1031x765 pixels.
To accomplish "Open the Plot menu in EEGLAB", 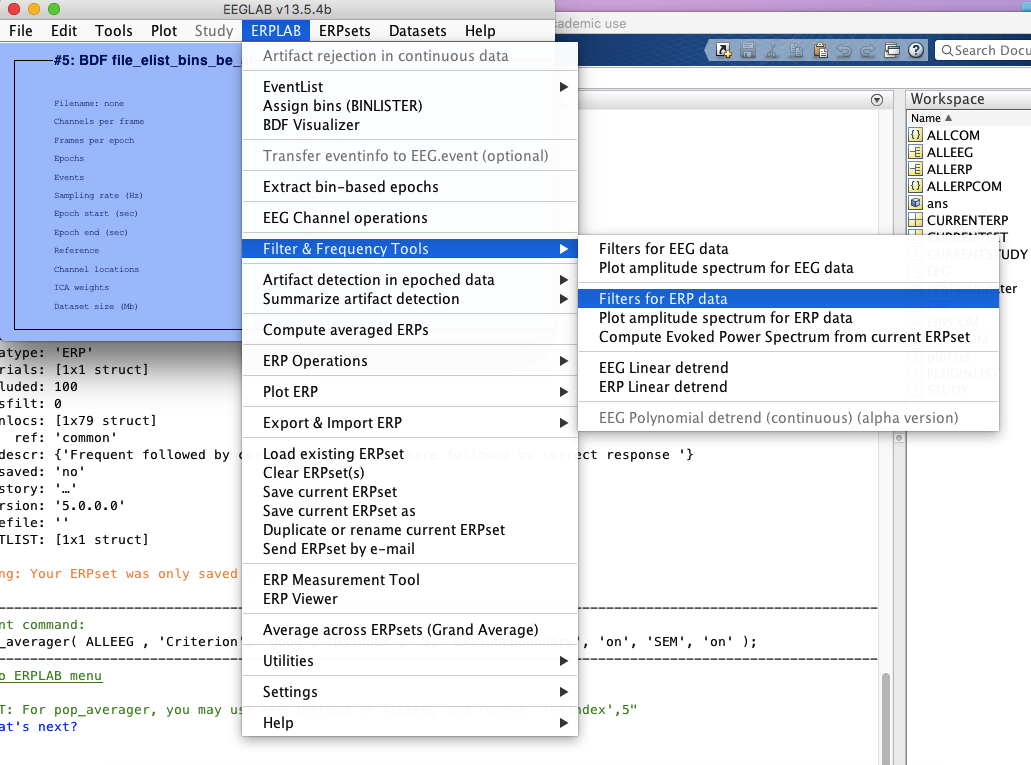I will (x=164, y=31).
